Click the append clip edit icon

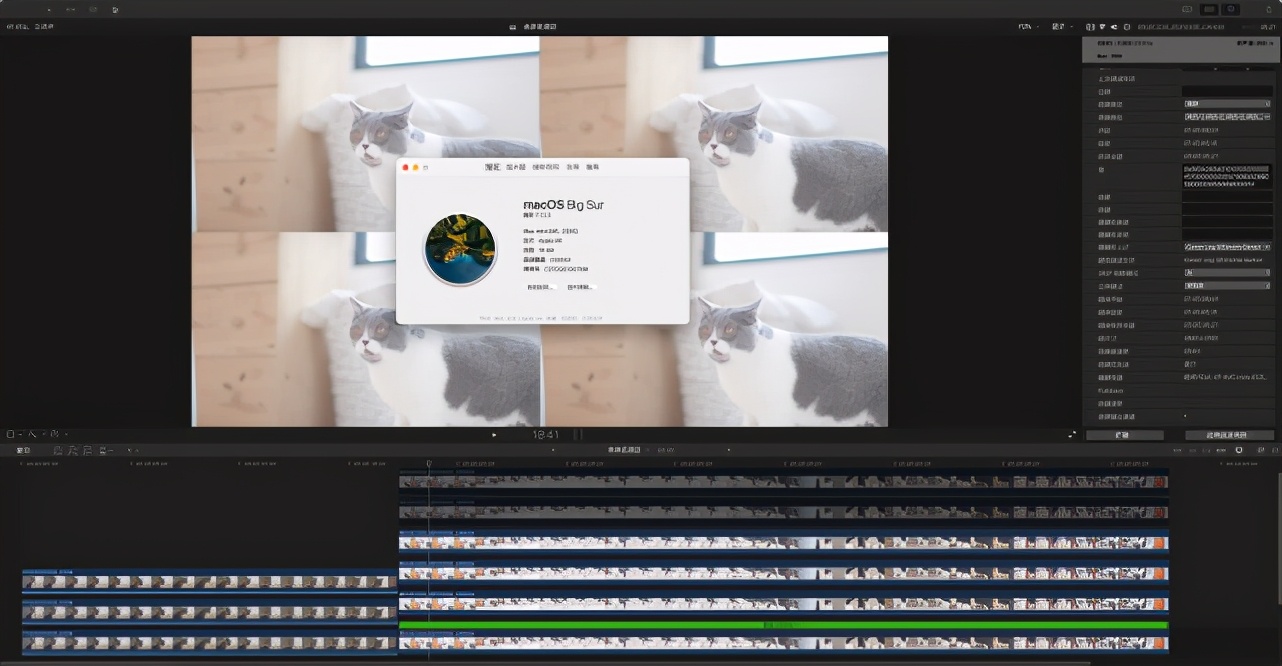point(87,451)
